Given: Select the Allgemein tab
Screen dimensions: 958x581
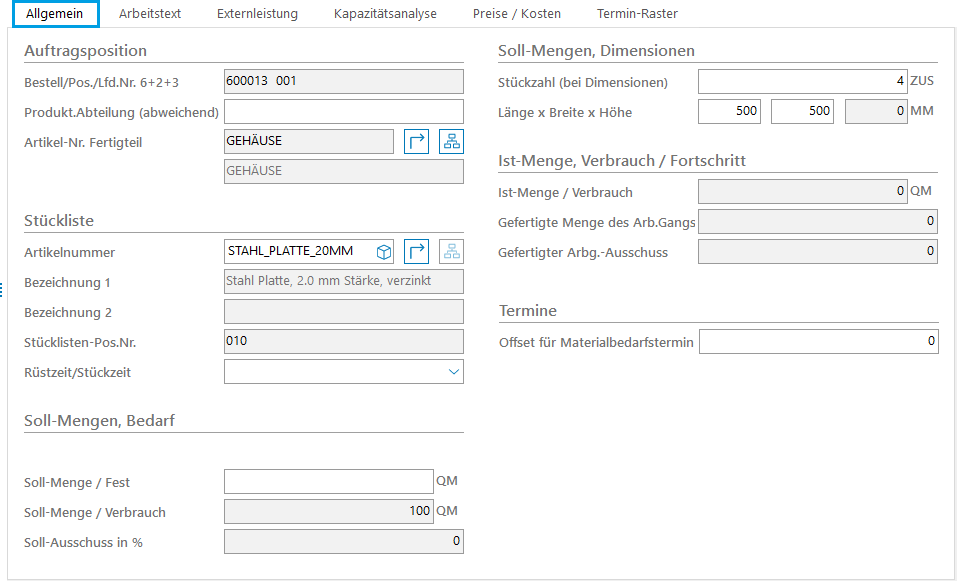Looking at the screenshot, I should (55, 14).
